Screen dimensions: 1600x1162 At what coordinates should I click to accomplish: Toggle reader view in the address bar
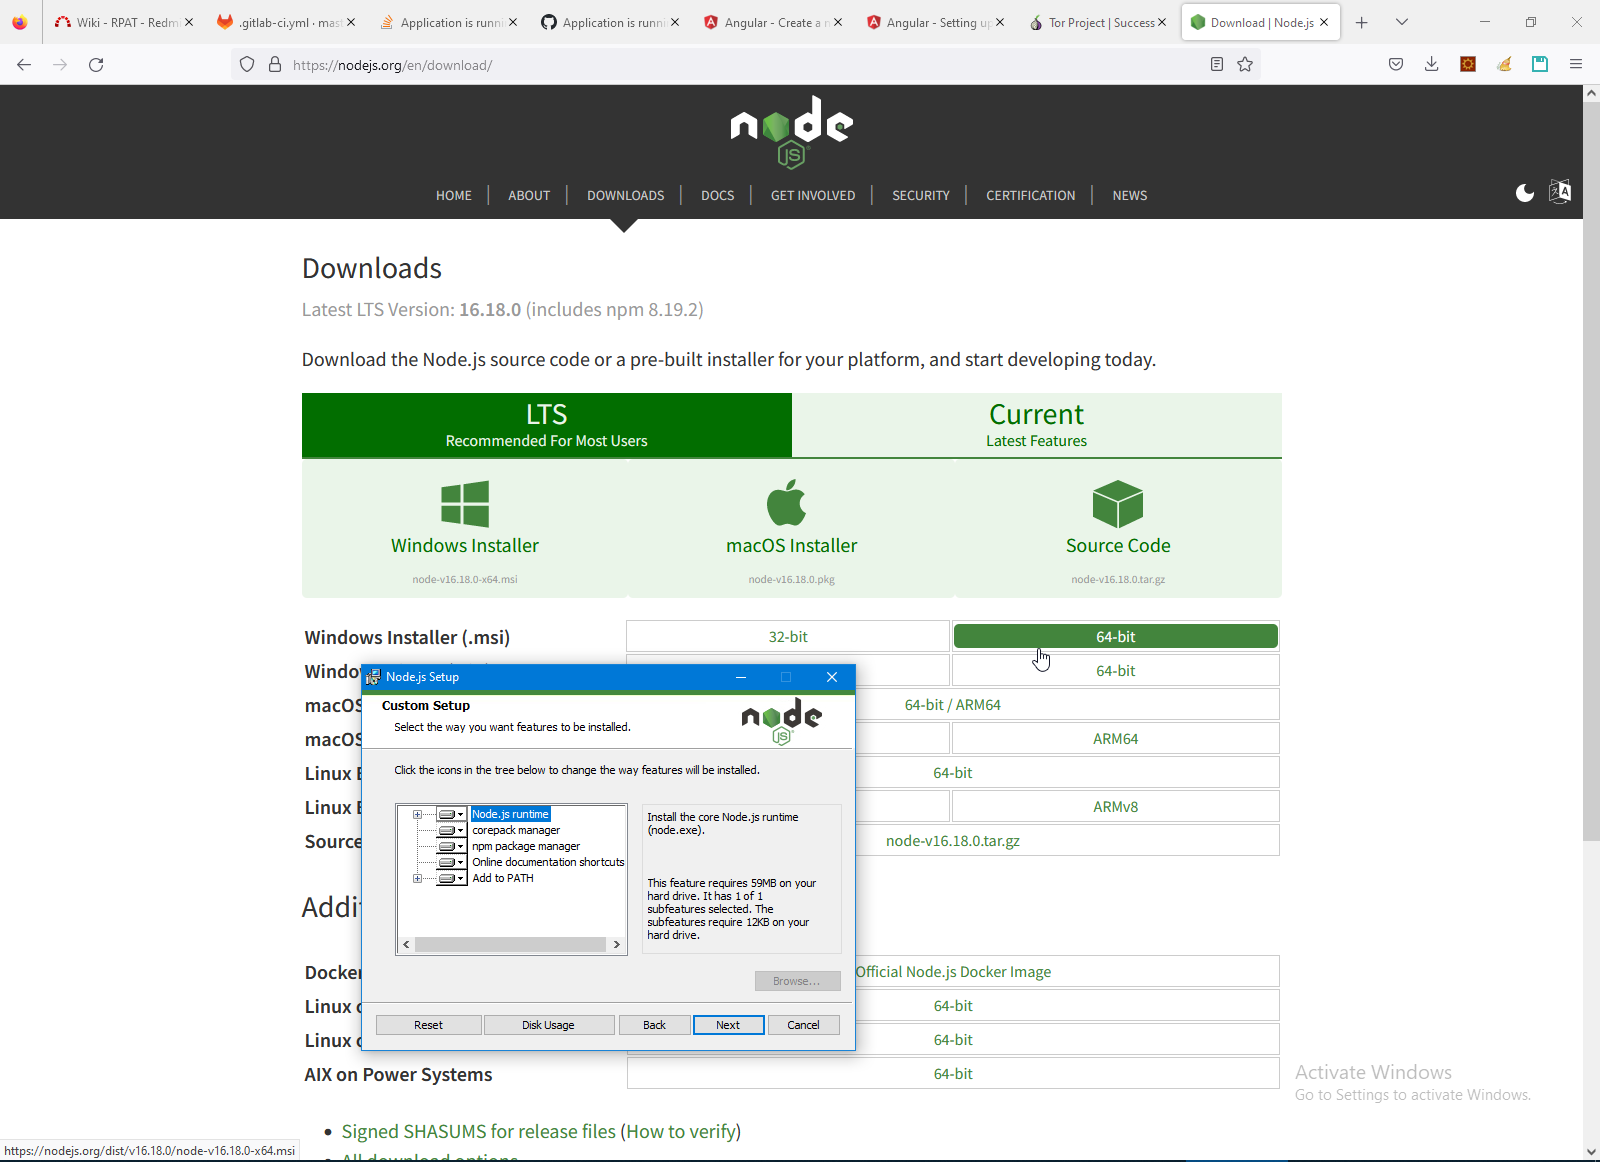click(1217, 65)
